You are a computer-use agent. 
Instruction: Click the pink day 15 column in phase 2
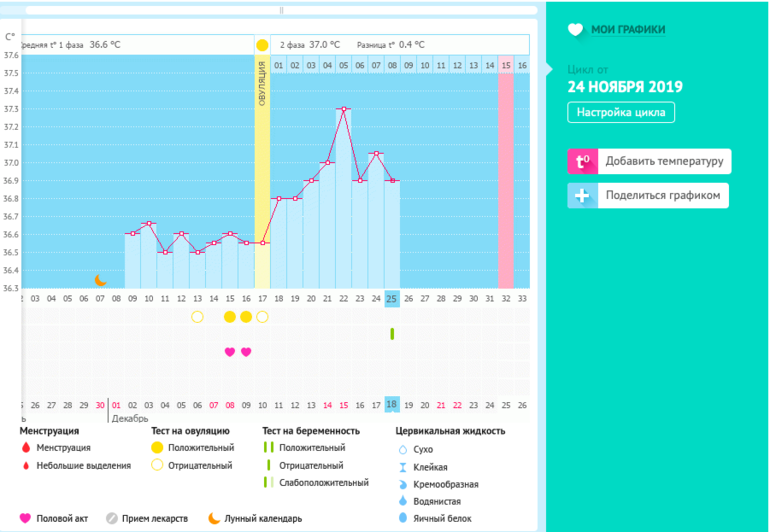506,170
